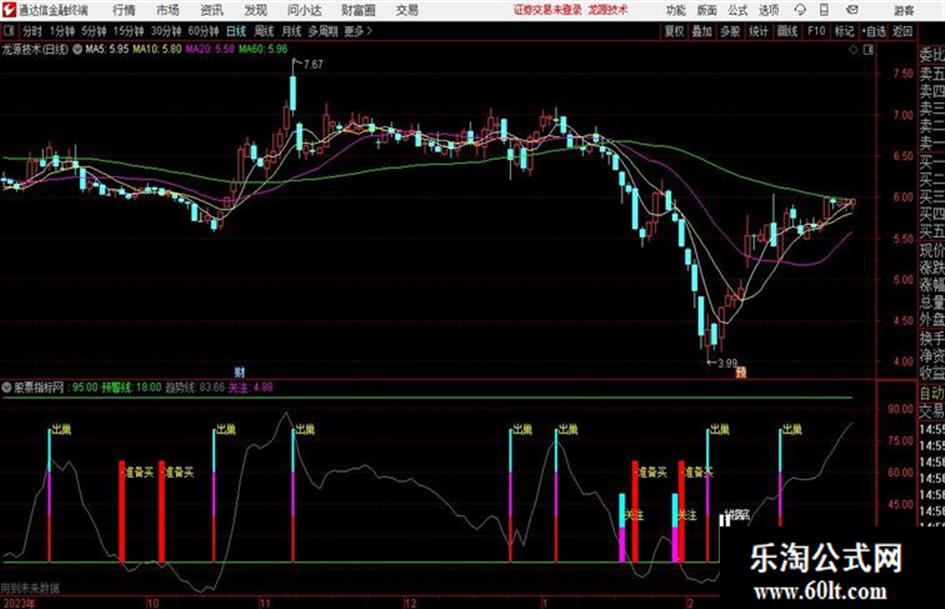This screenshot has width=945, height=609.
Task: Click the 2023年 date axis label
Action: (18, 603)
